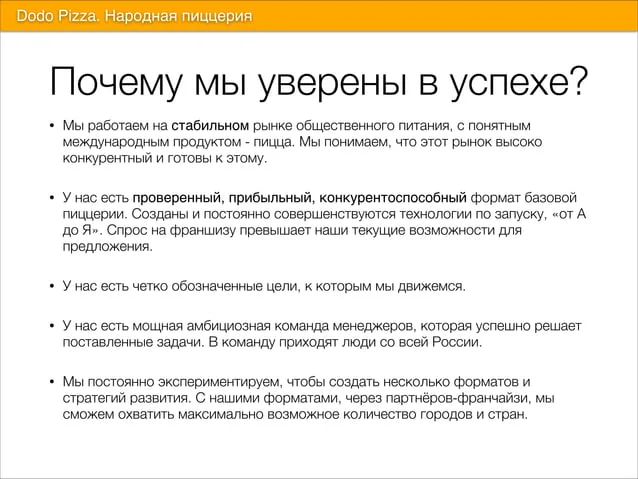Click the word 'предложения.'
Screen dimensions: 638x479
(x=107, y=246)
